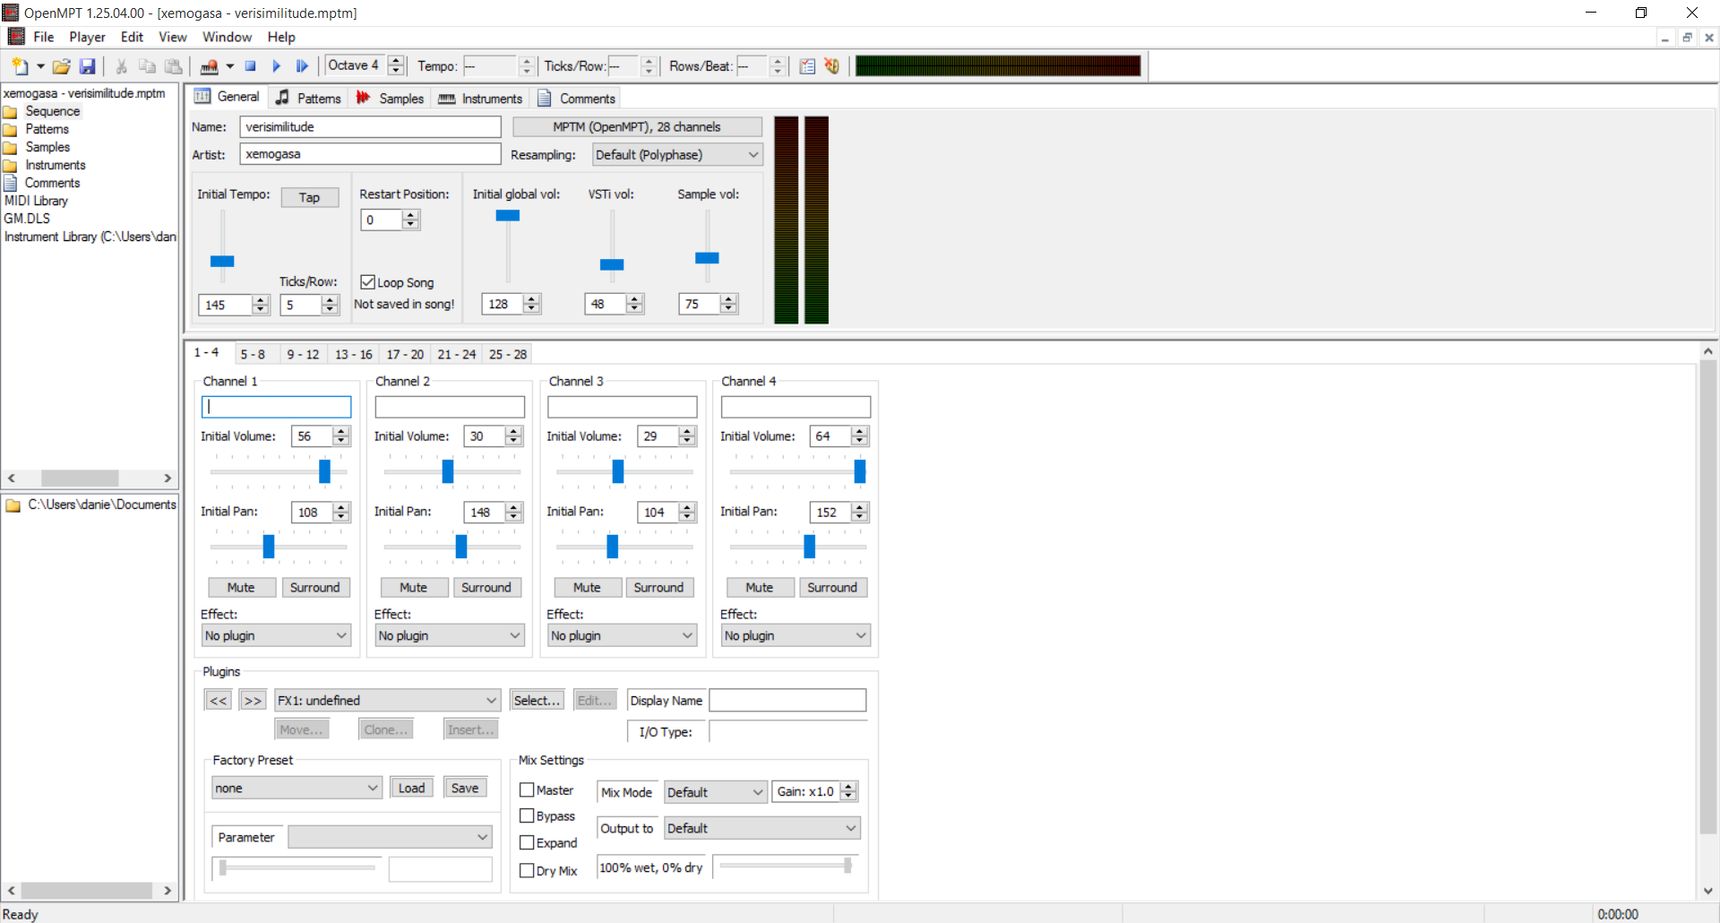Save the song with the floppy icon

[87, 66]
